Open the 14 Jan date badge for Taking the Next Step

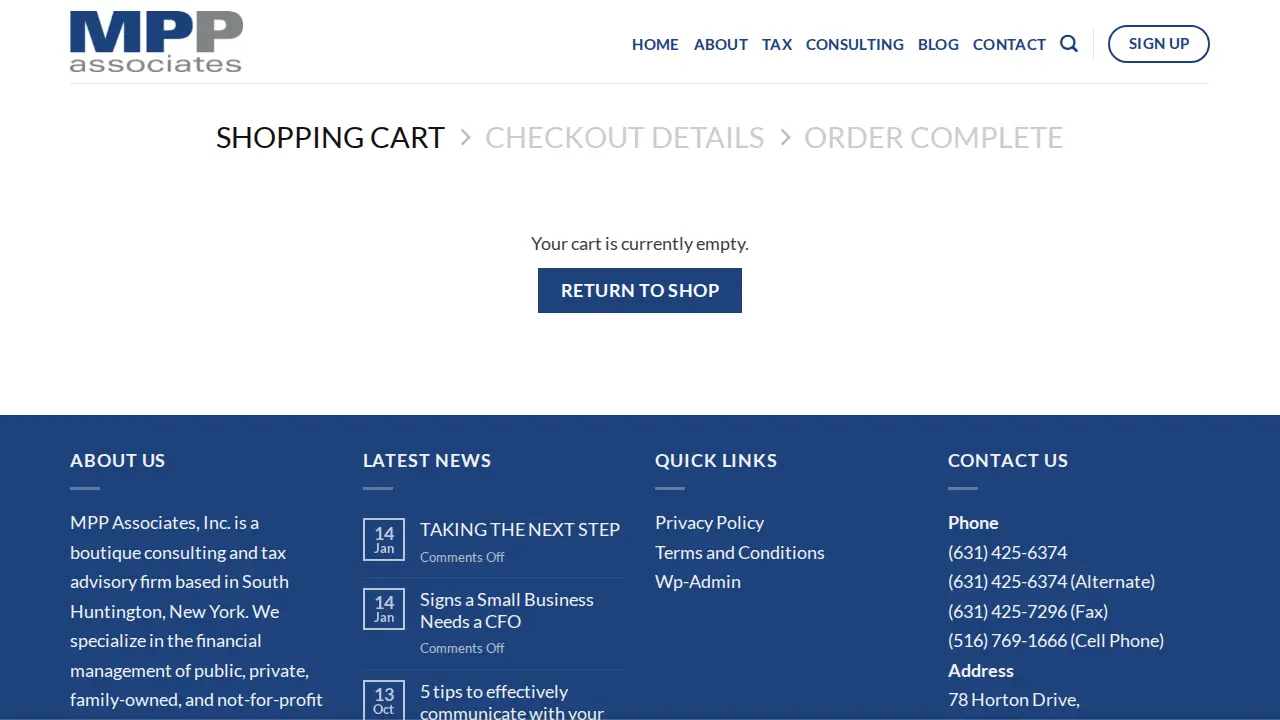(x=384, y=540)
